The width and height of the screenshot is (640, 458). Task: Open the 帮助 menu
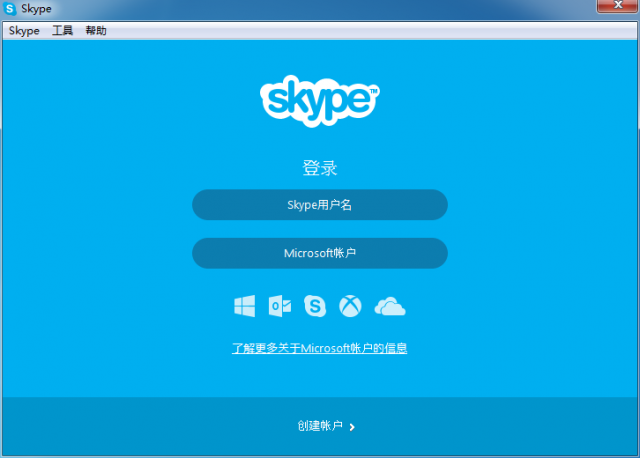96,31
